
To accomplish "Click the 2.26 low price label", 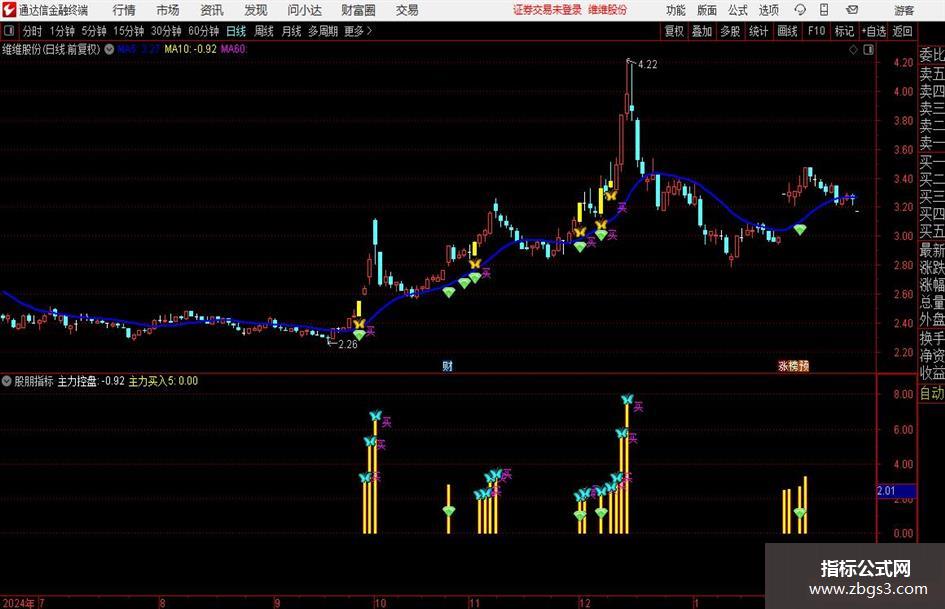I will [x=348, y=344].
